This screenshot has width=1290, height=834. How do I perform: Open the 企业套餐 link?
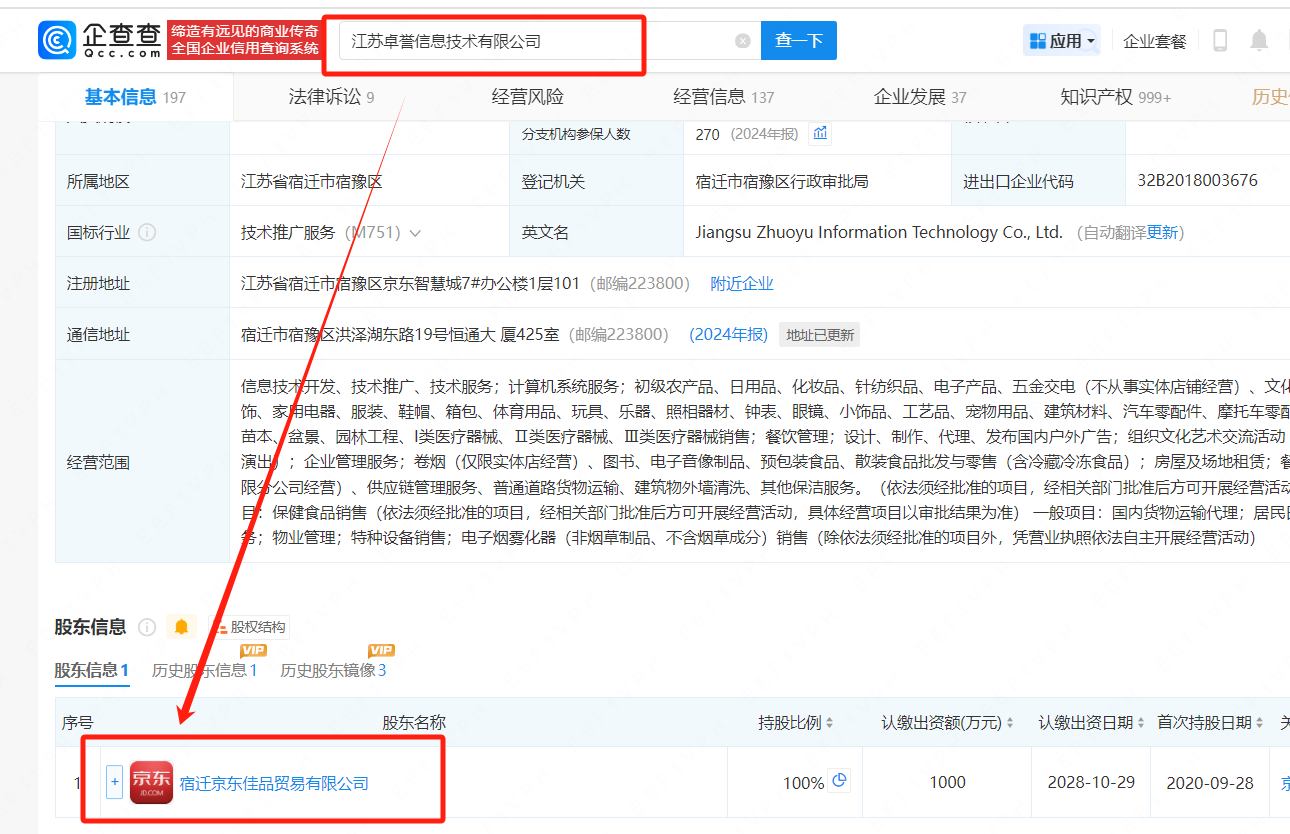(x=1155, y=41)
